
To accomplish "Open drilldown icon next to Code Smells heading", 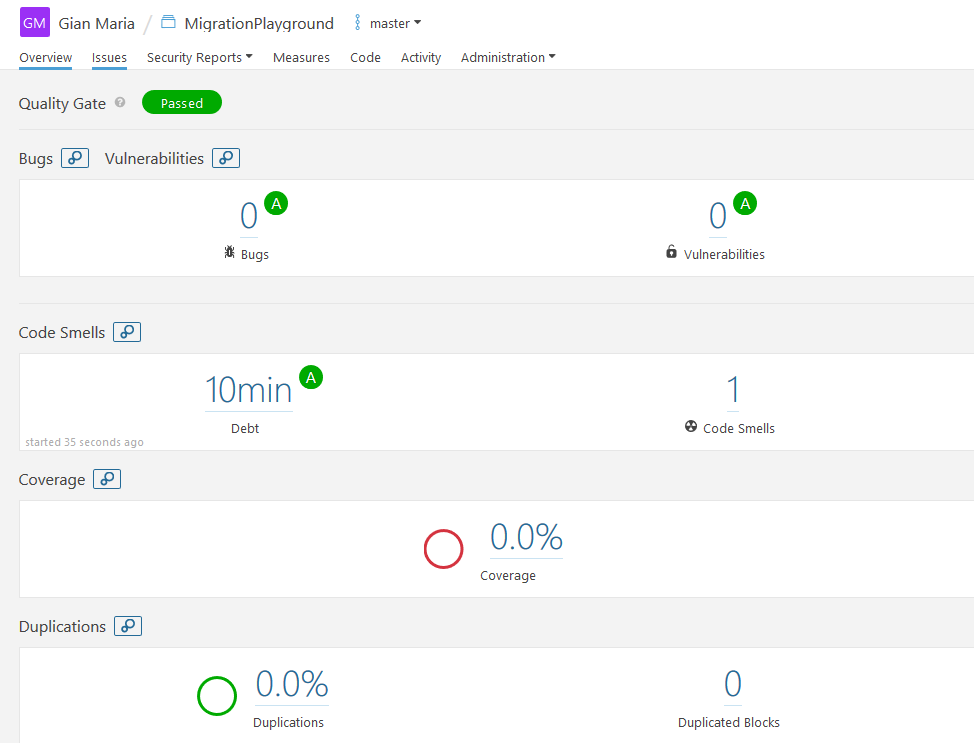I will click(127, 332).
